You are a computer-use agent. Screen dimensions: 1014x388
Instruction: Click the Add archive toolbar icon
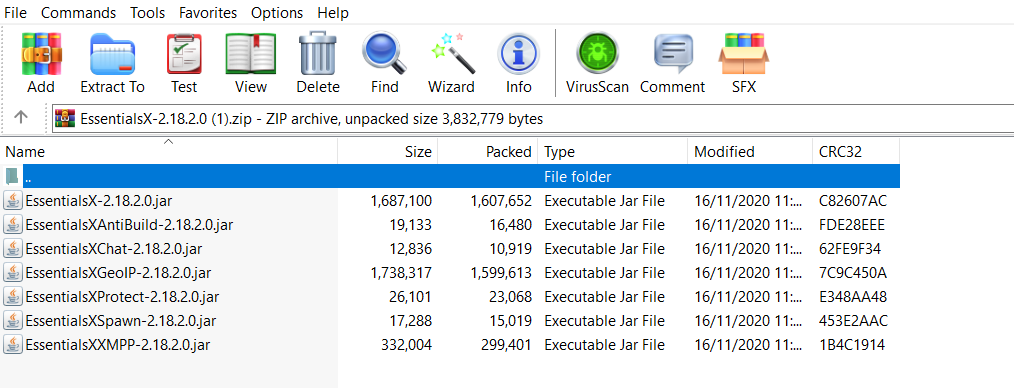coord(41,63)
